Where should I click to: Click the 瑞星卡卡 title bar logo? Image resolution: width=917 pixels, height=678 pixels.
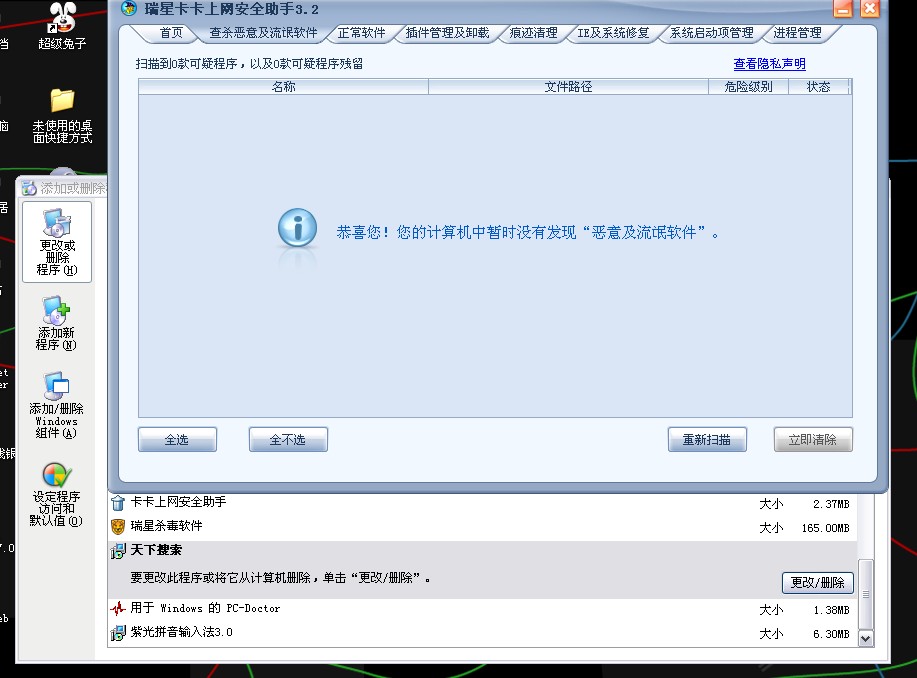[x=129, y=8]
